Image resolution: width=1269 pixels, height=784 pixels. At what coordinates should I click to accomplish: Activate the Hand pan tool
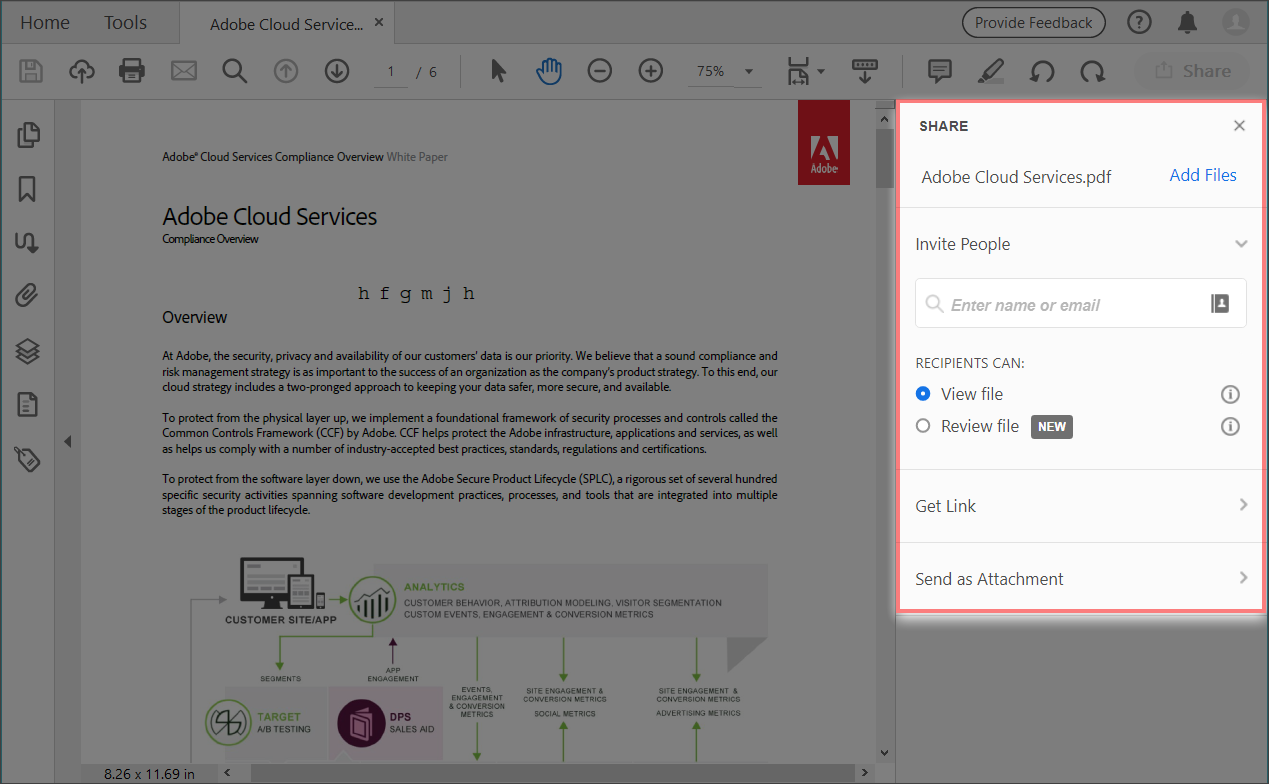[548, 71]
